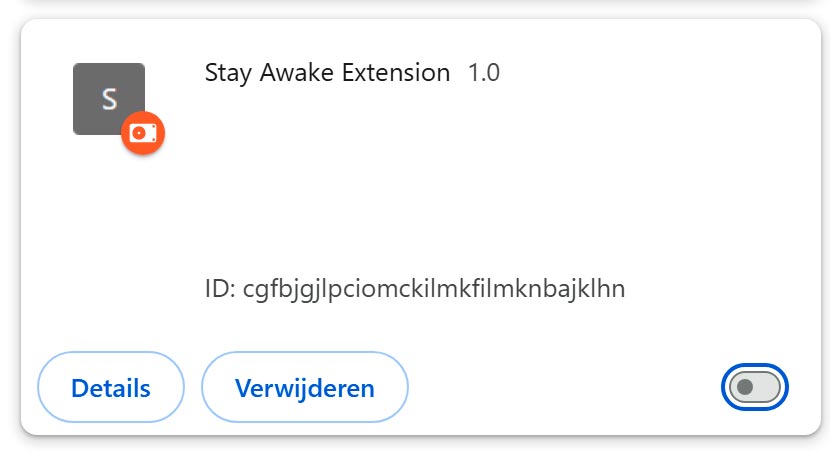
Task: View extension details via Details button
Action: coord(111,387)
